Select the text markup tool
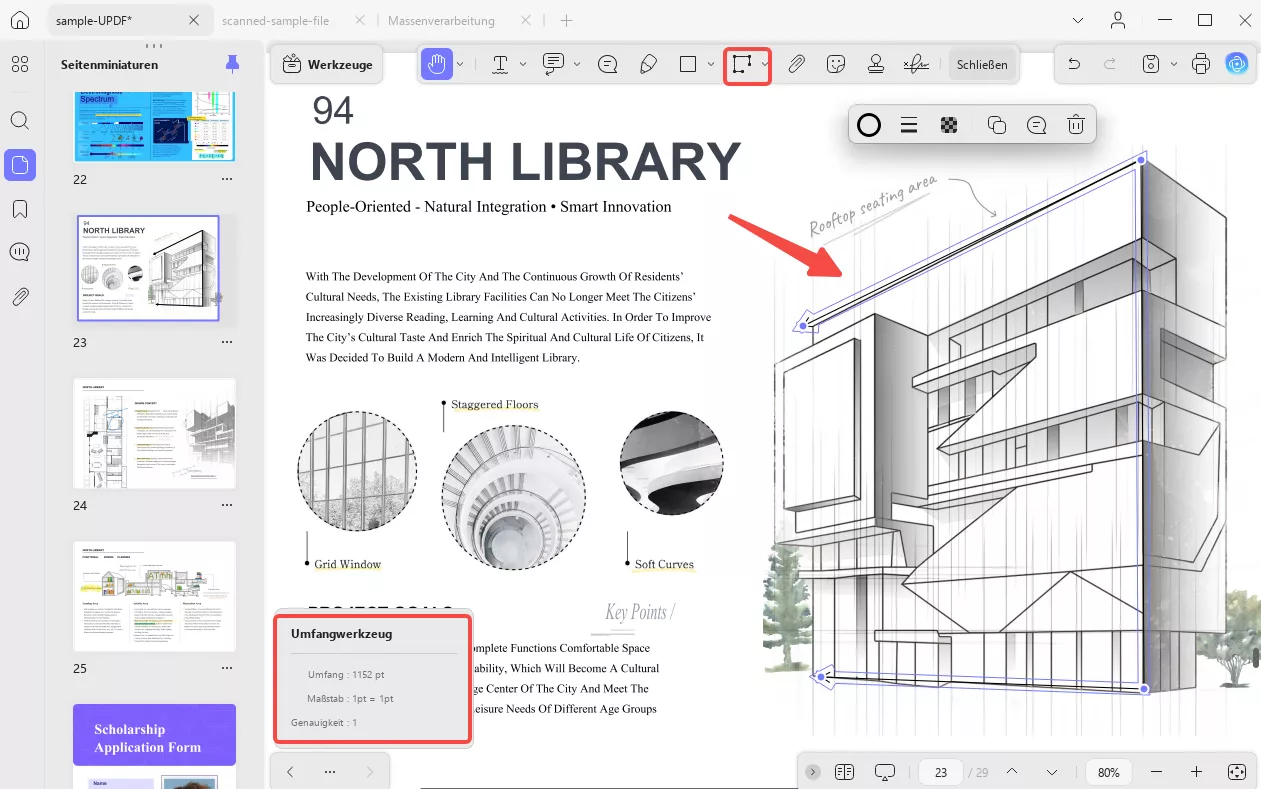The image size is (1261, 789). tap(500, 64)
